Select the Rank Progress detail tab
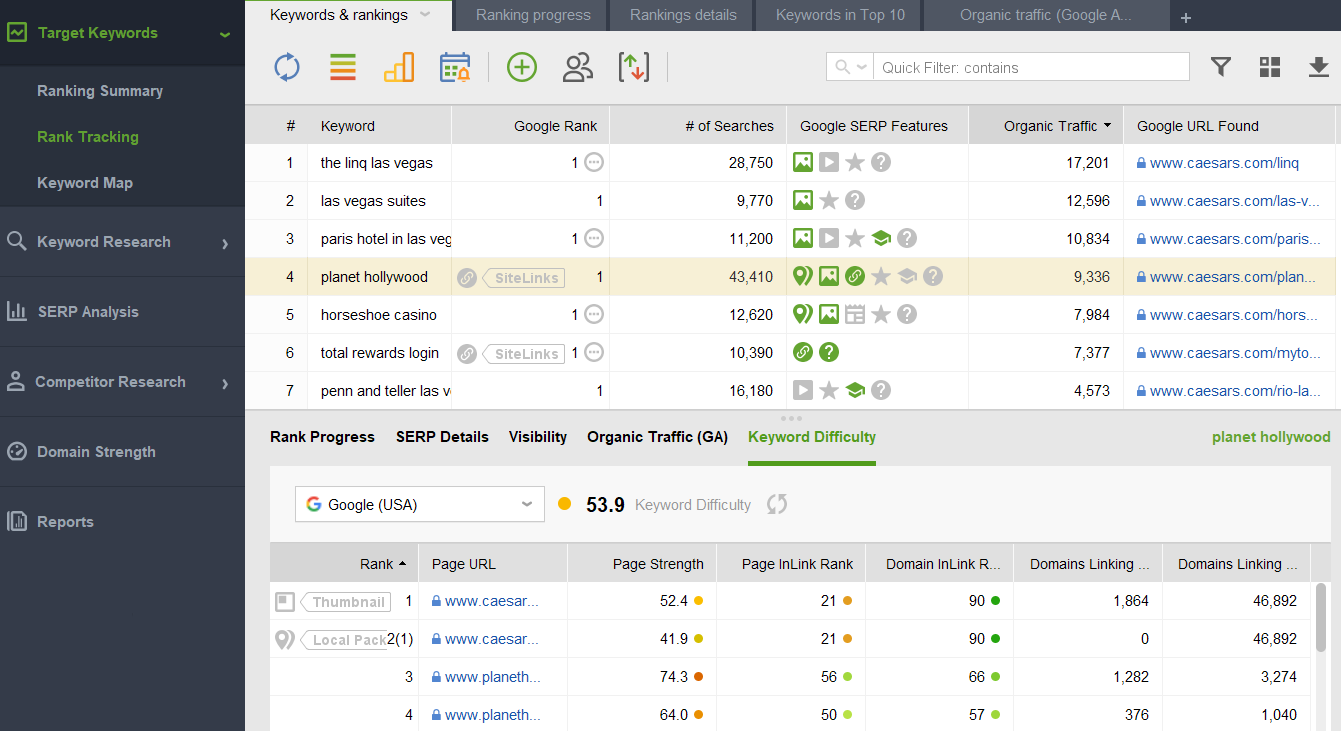This screenshot has height=731, width=1341. tap(322, 437)
